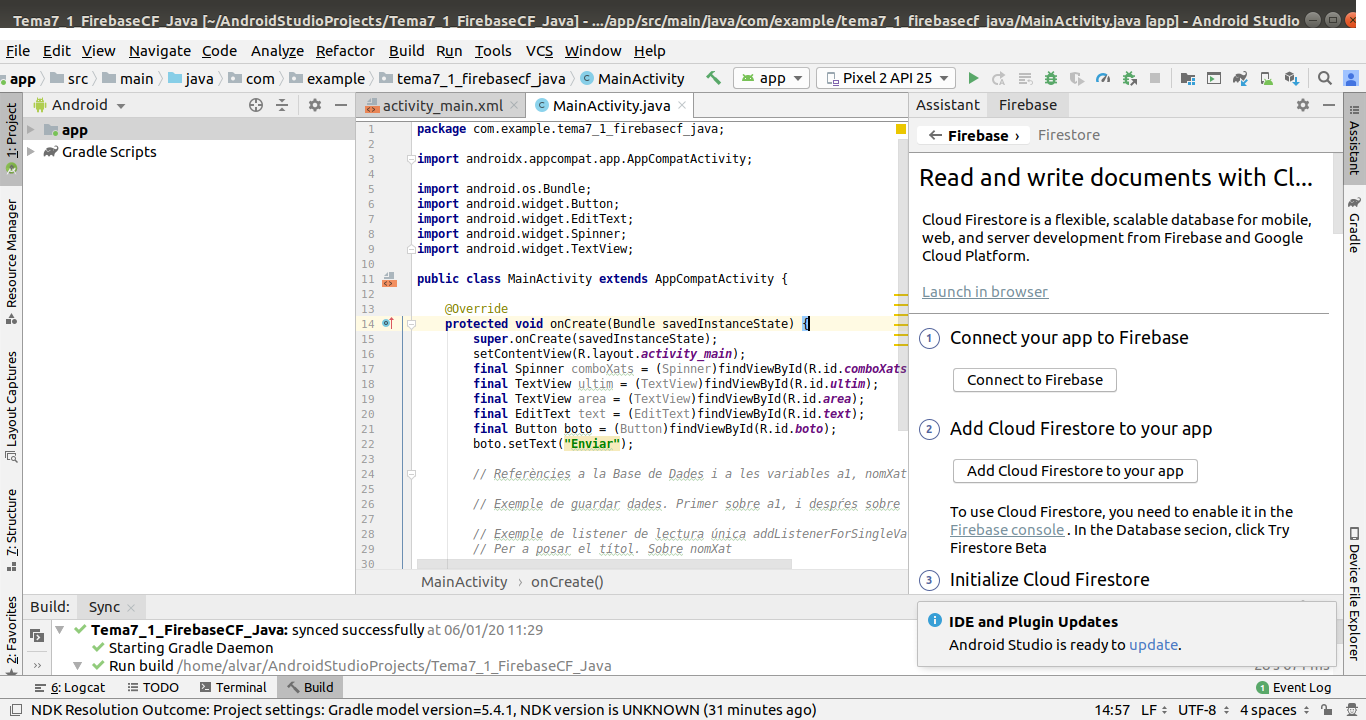
Task: Start debugging with the green bug icon
Action: [x=1051, y=78]
